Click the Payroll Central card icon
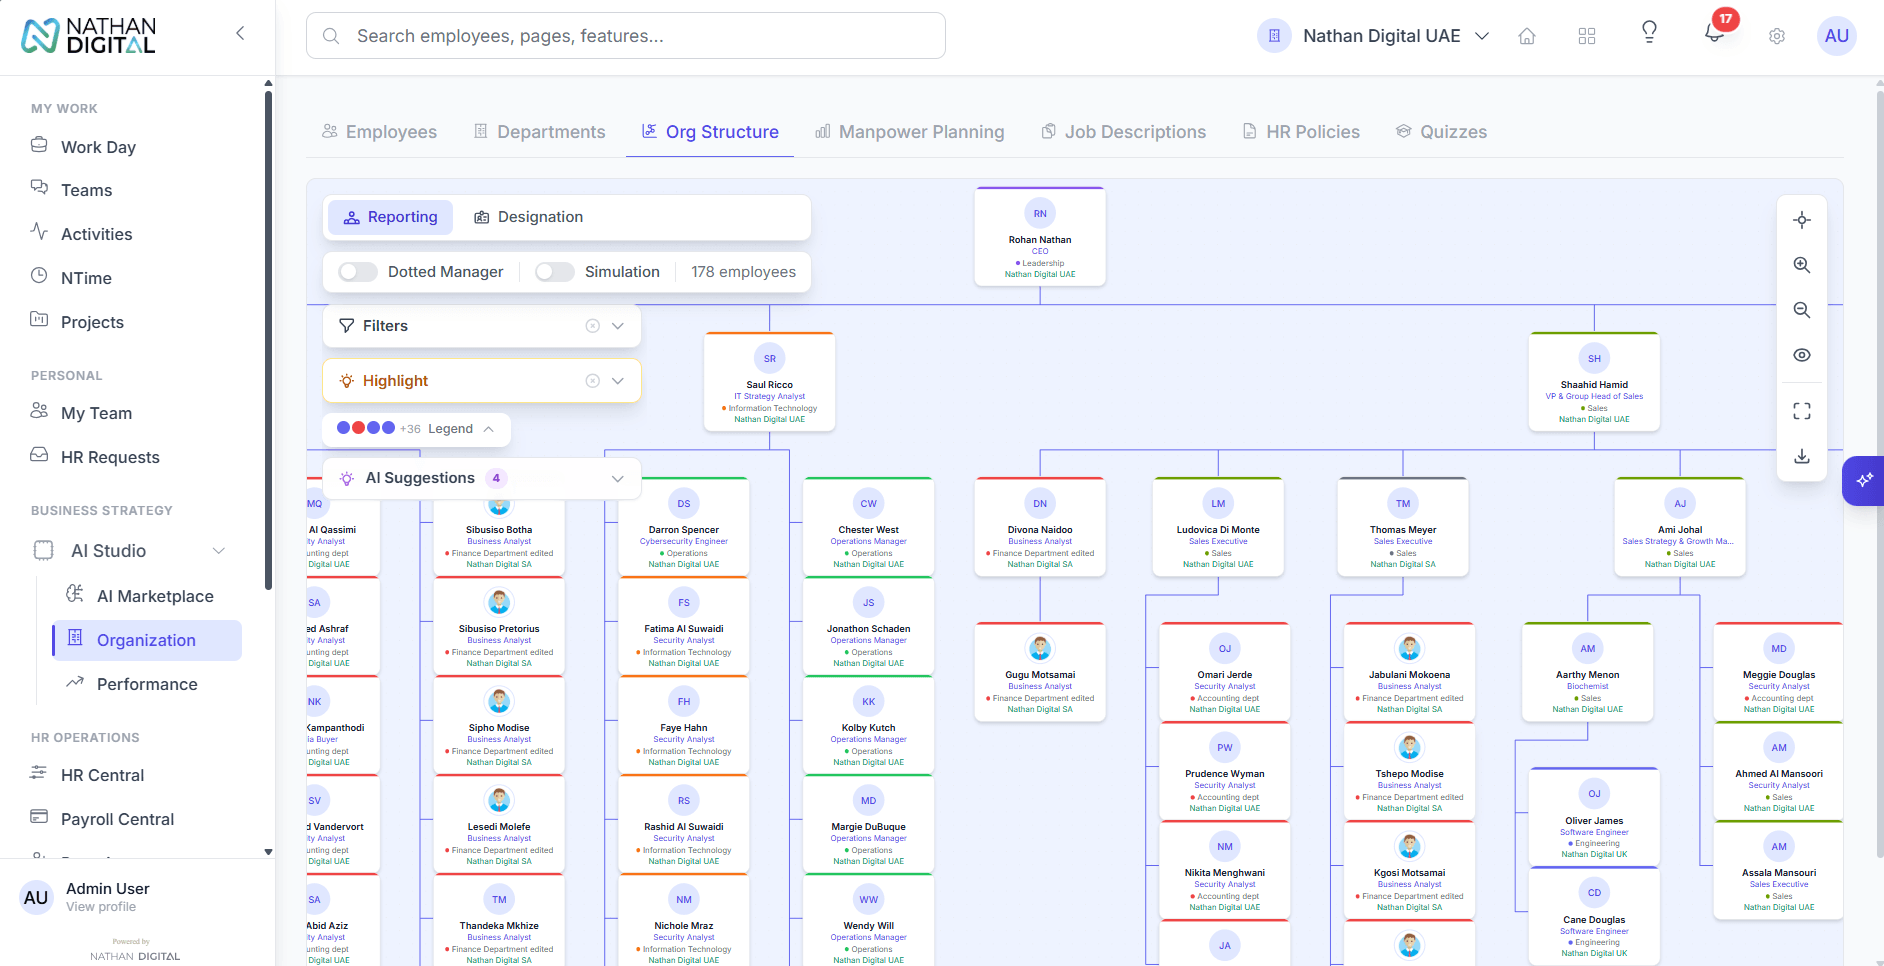 coord(39,817)
